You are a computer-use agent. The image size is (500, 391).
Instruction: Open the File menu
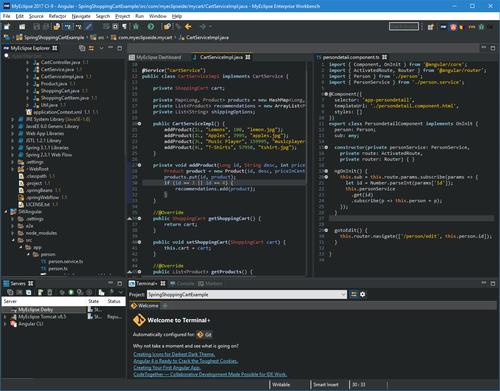[x=6, y=16]
